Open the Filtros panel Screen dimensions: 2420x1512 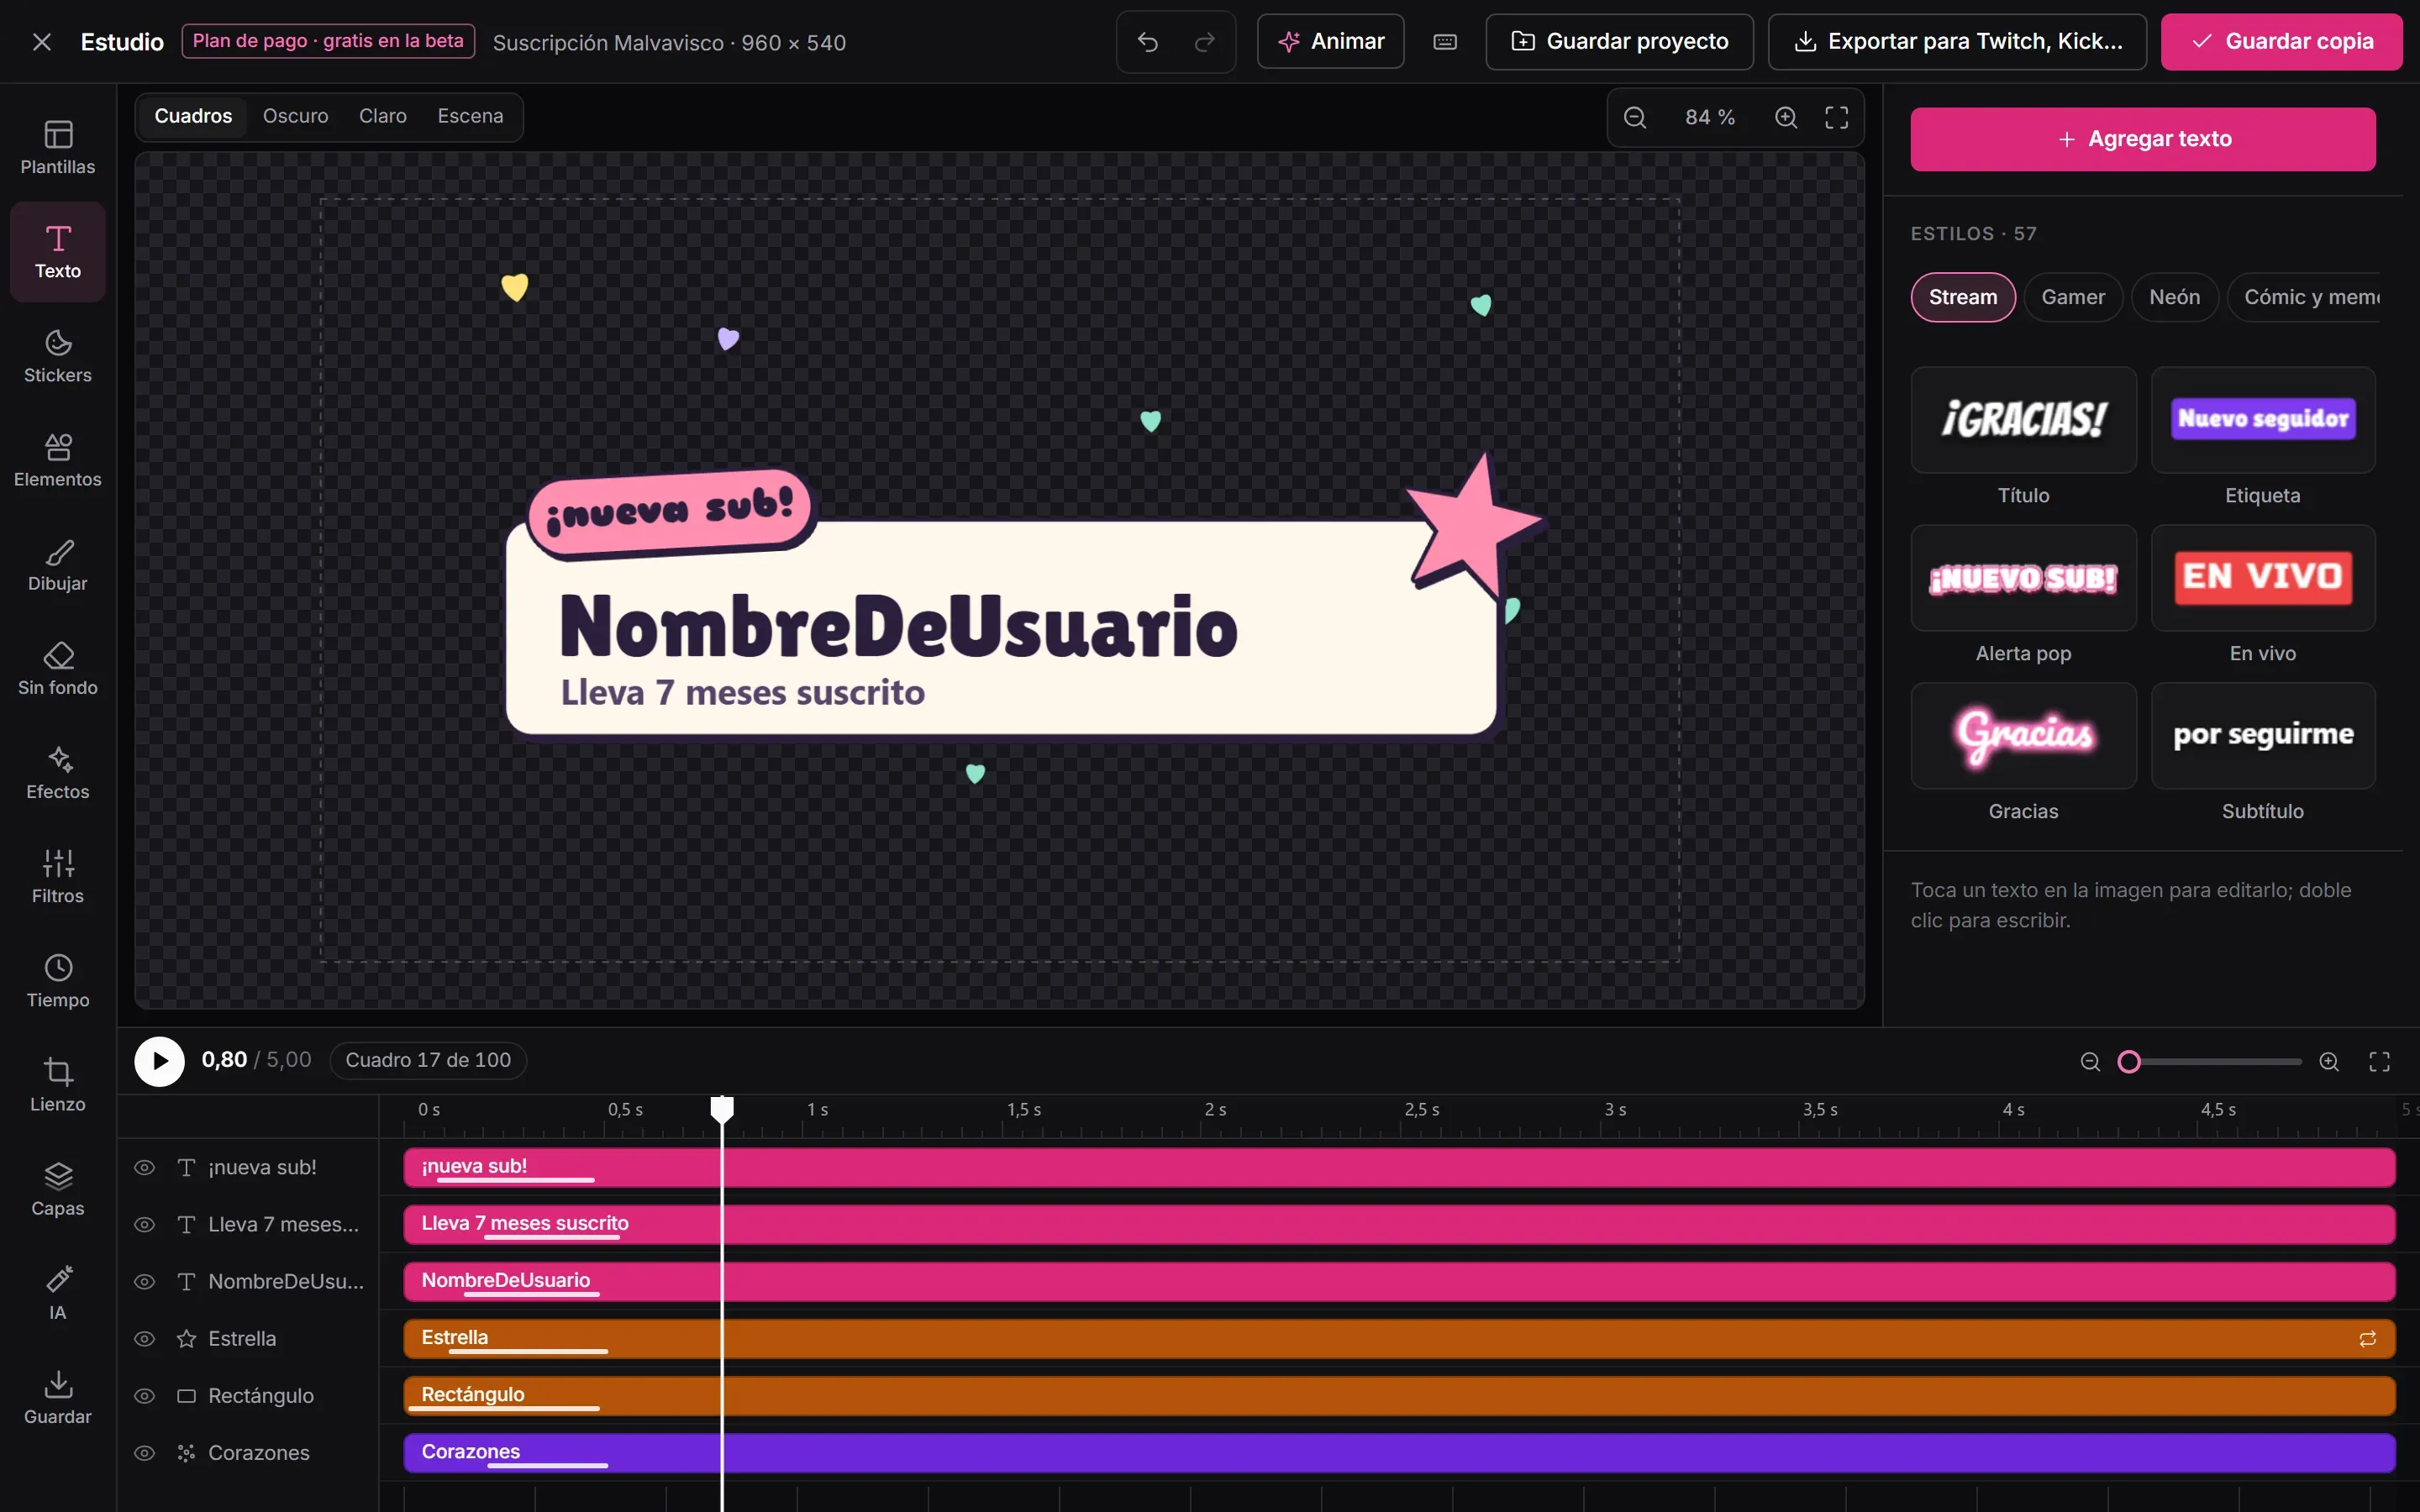58,877
